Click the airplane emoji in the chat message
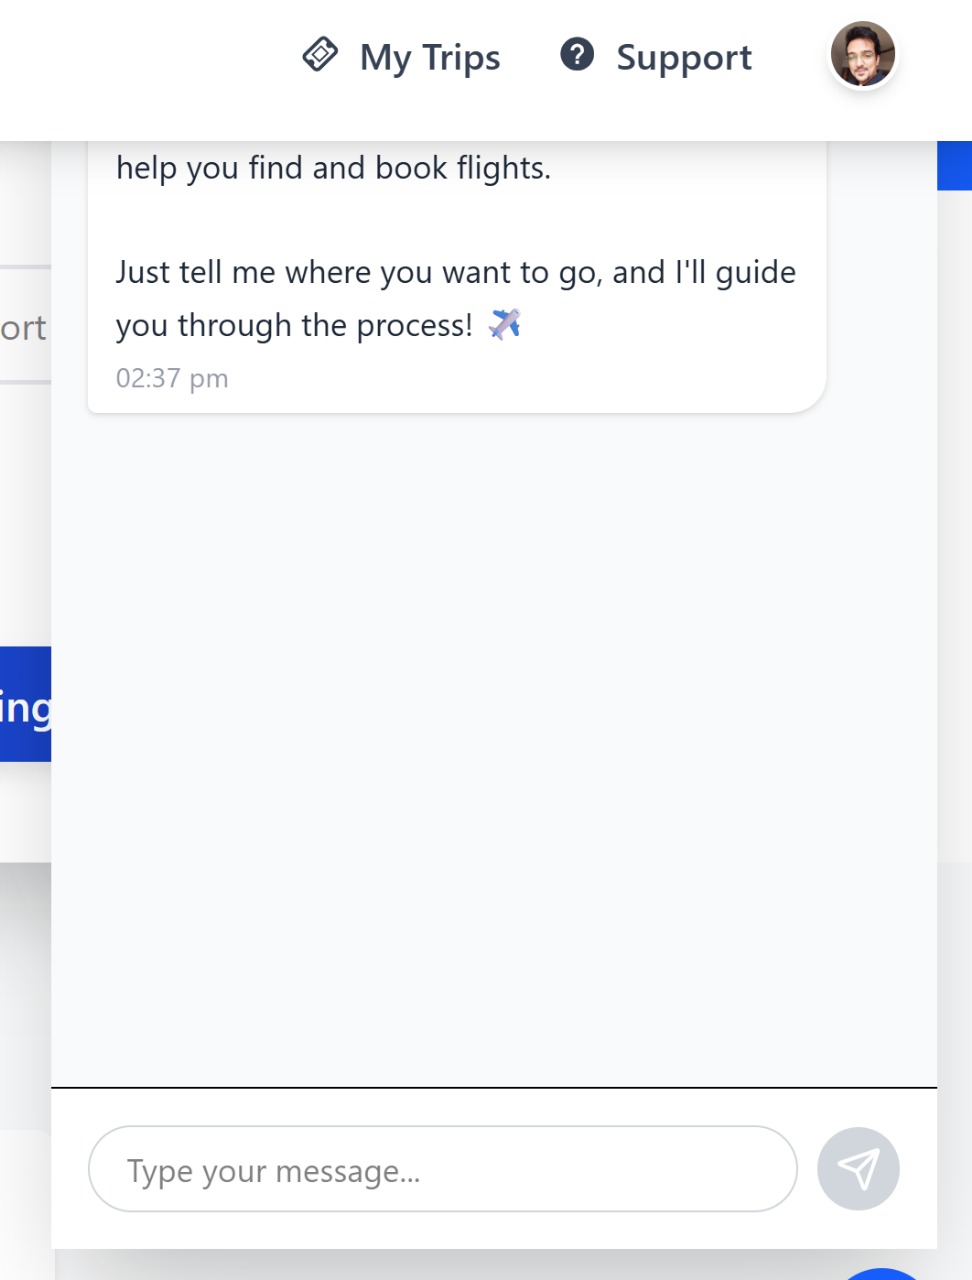Screen dimensions: 972x1280 (505, 324)
